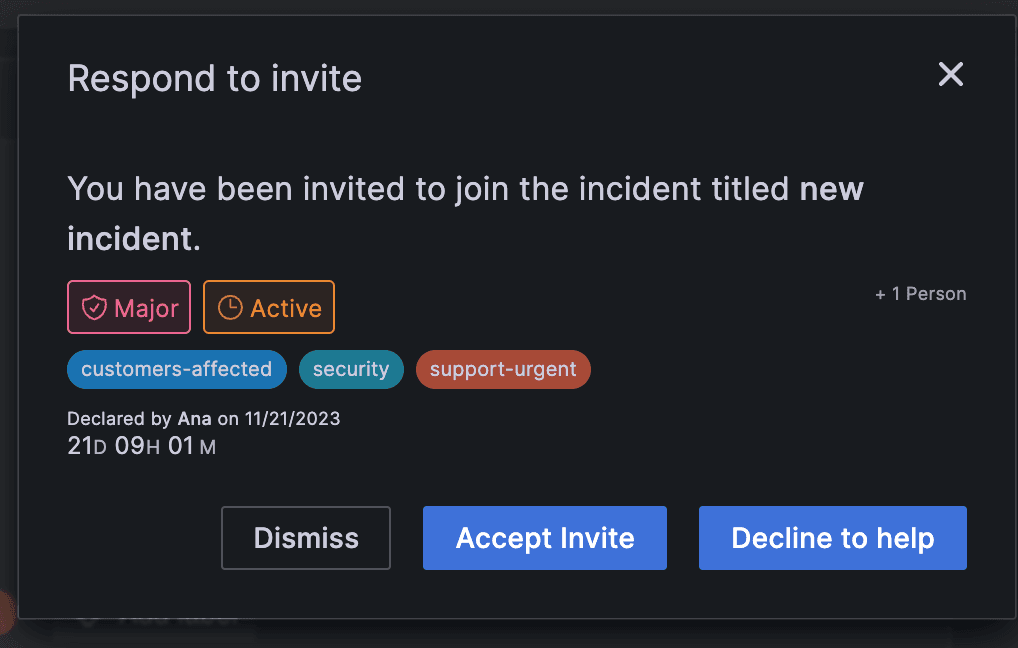Click the customers-affected tag

176,369
